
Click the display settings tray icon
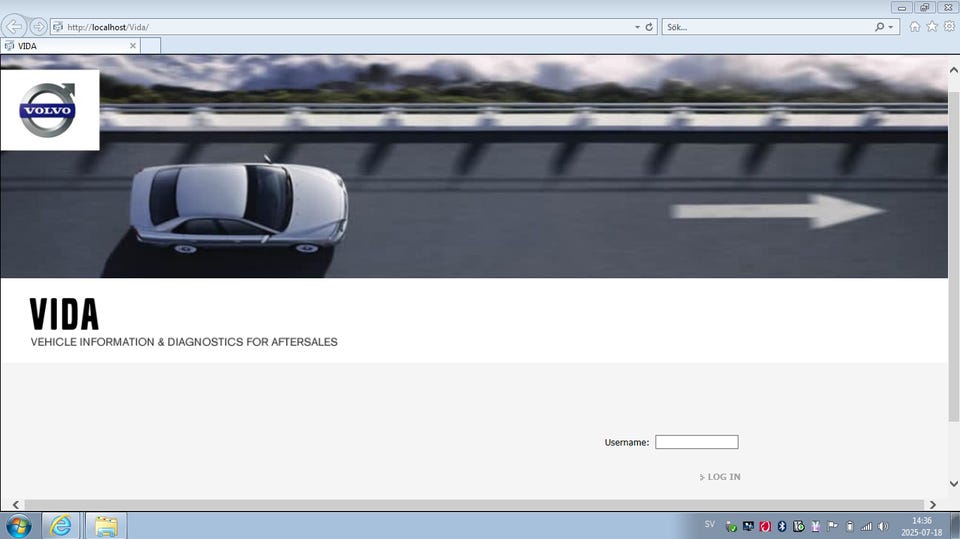click(x=748, y=526)
